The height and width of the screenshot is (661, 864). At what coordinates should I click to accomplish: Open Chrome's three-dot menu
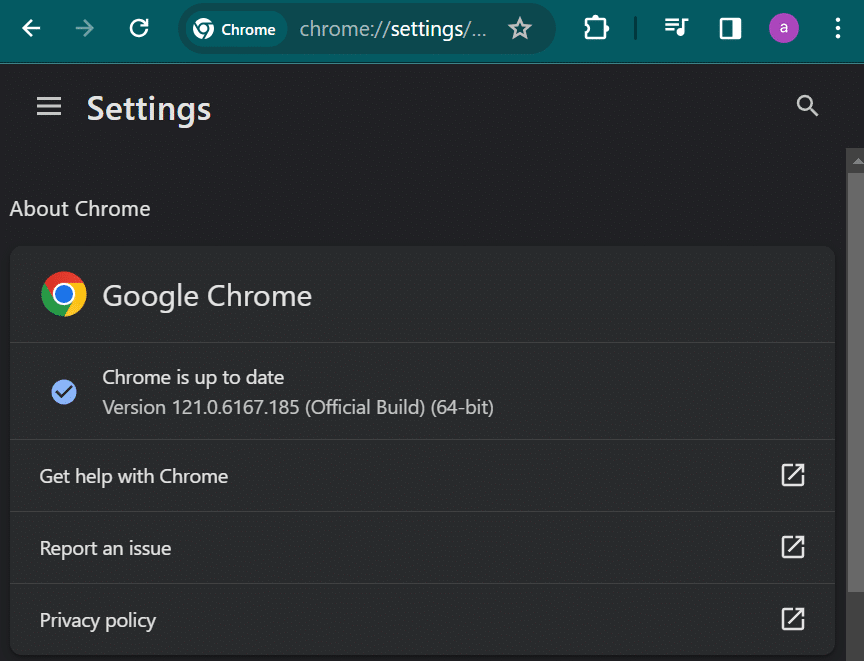click(838, 28)
